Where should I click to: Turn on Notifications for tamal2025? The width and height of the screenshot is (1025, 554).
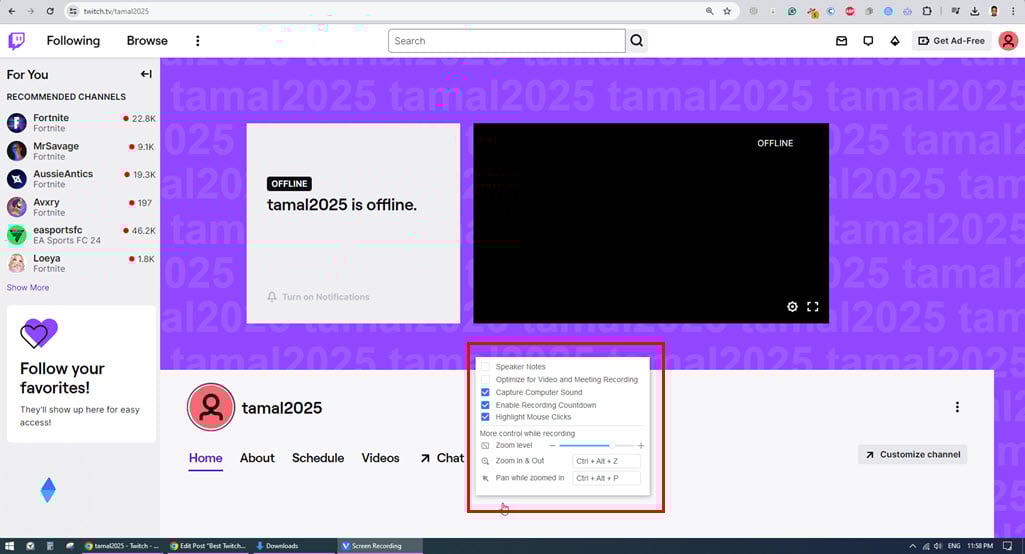[318, 297]
